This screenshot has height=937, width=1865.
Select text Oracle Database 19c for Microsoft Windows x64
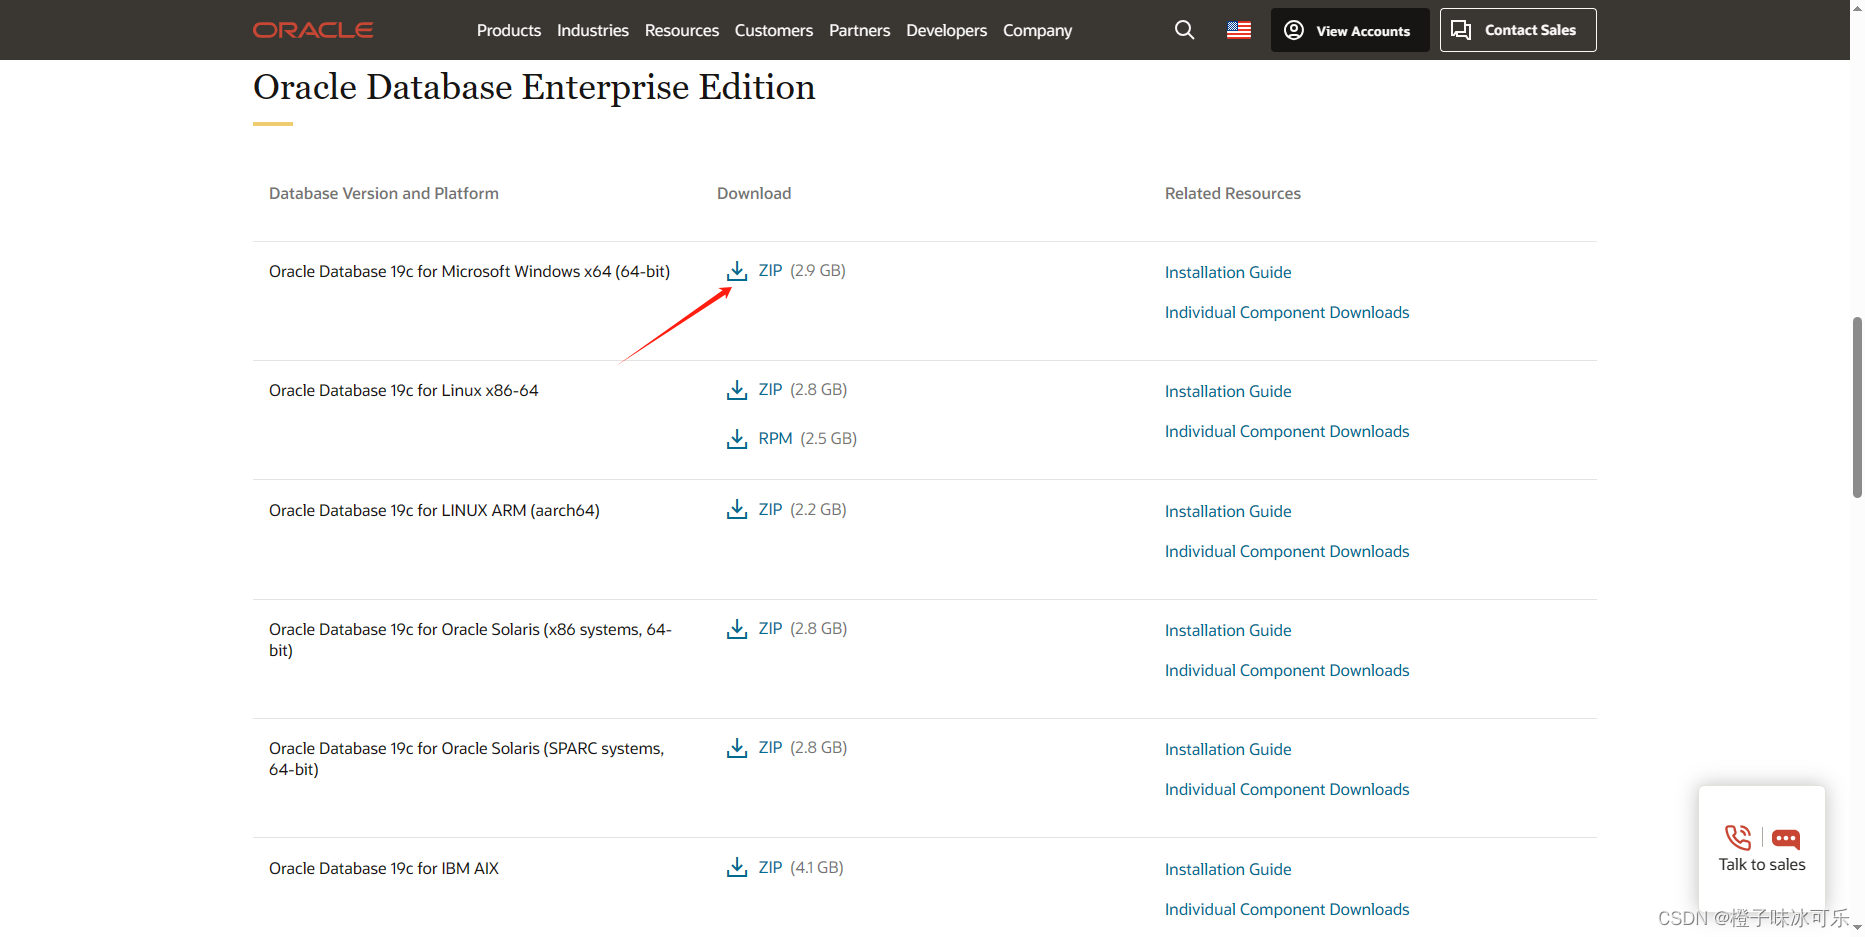coord(469,271)
